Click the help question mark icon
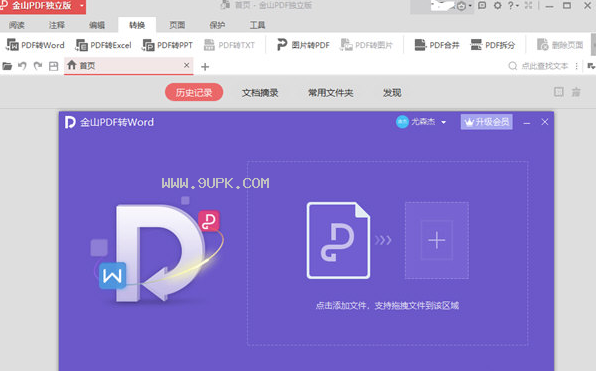Screen dimensions: 596x371 511,5
